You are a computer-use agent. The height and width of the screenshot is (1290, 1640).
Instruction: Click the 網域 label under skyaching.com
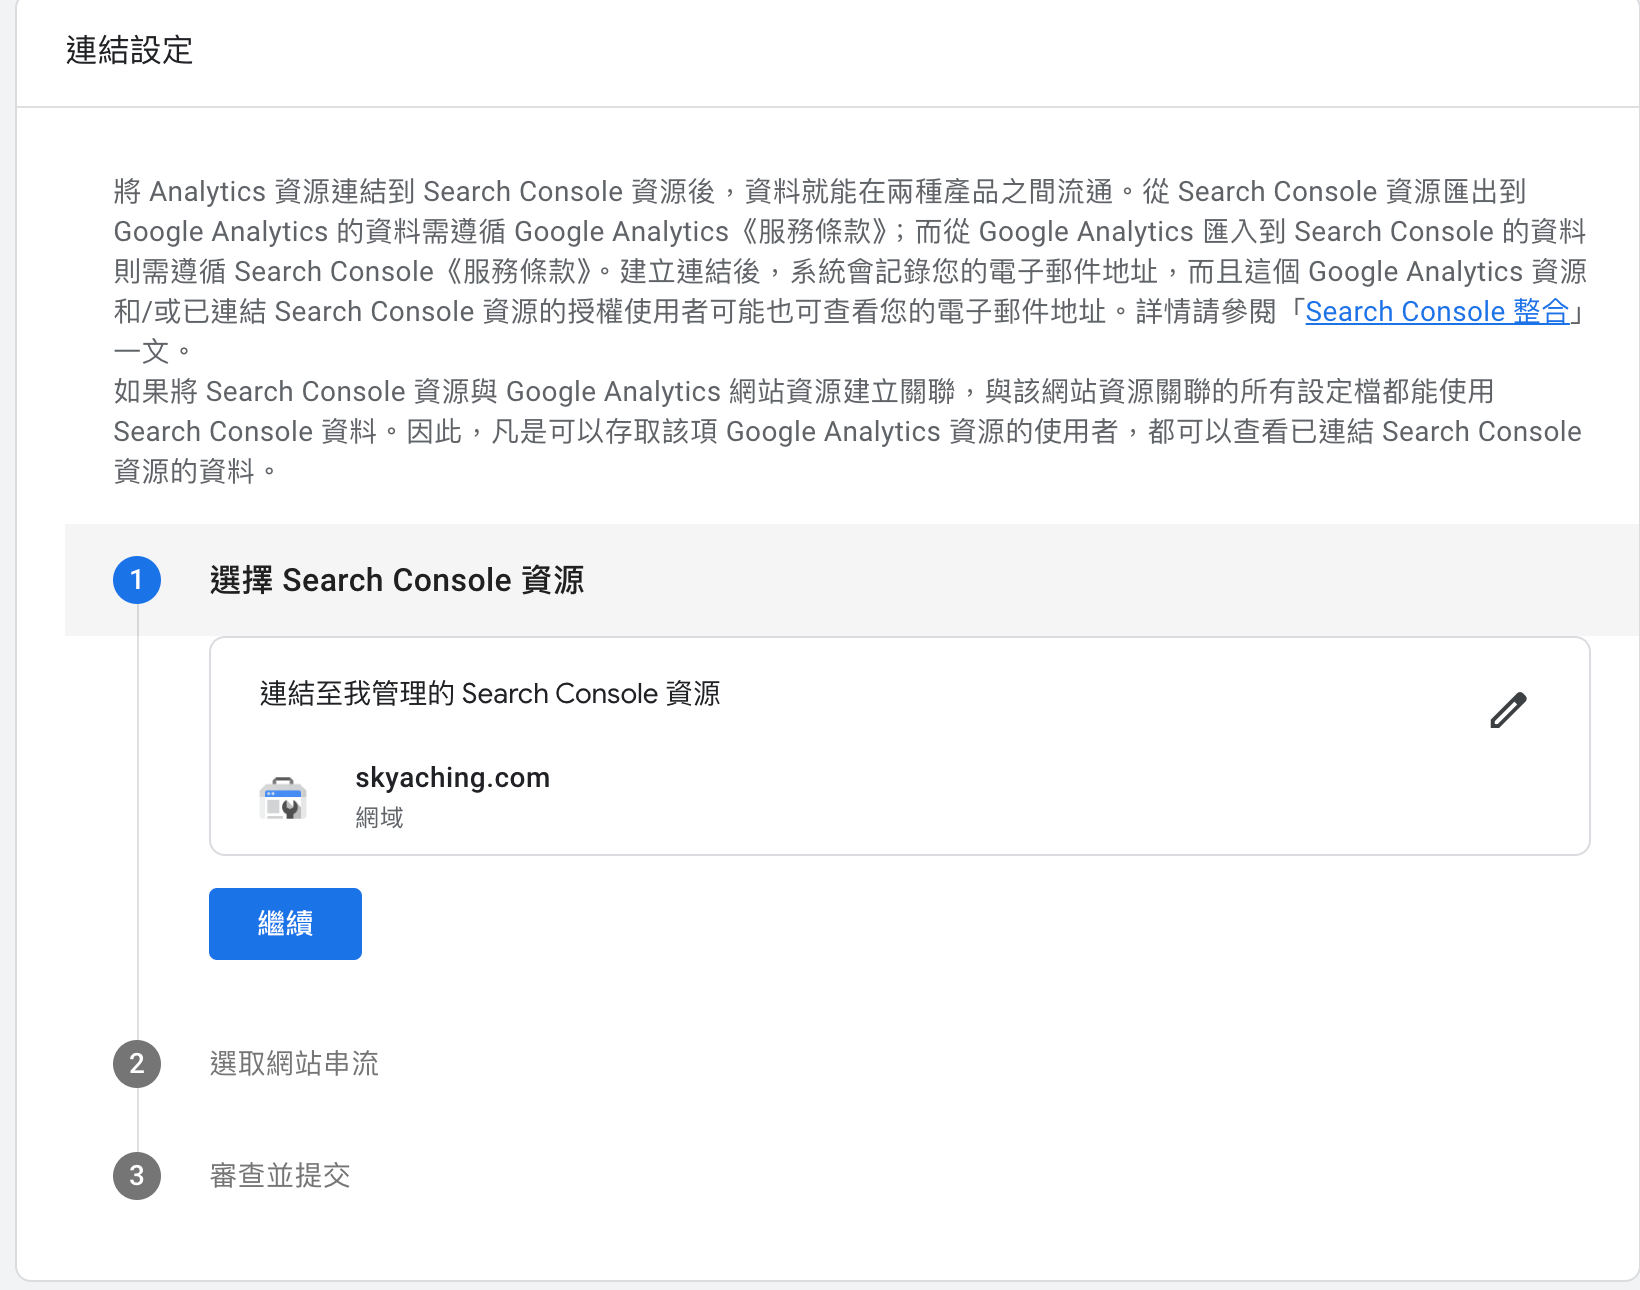click(379, 818)
